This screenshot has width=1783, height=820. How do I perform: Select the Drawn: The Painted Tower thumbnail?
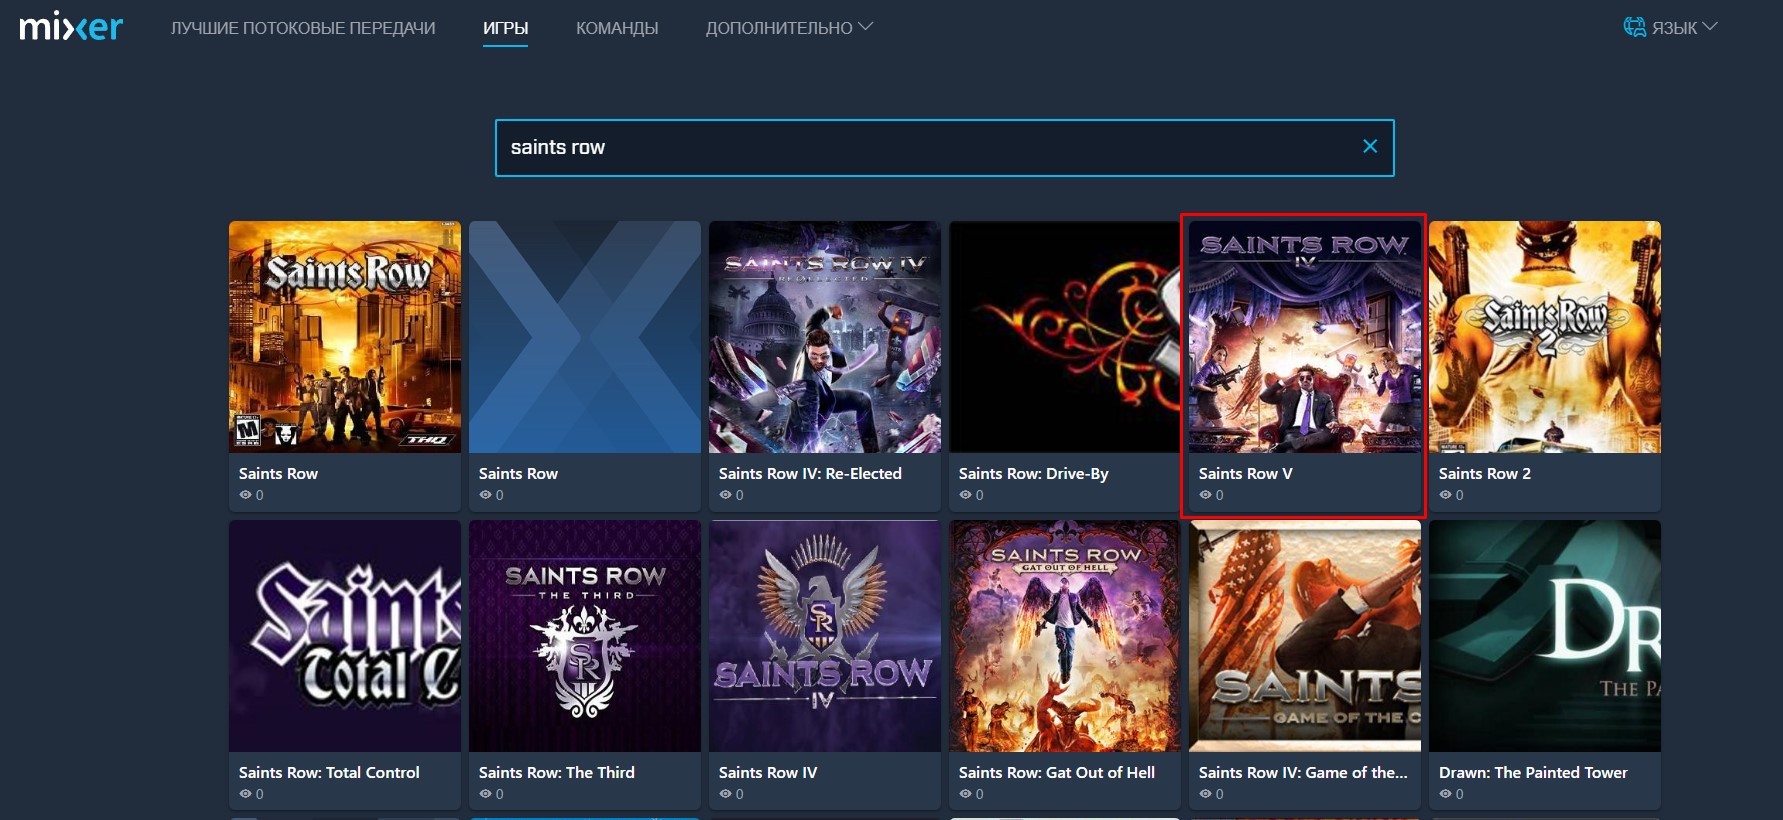coord(1545,636)
